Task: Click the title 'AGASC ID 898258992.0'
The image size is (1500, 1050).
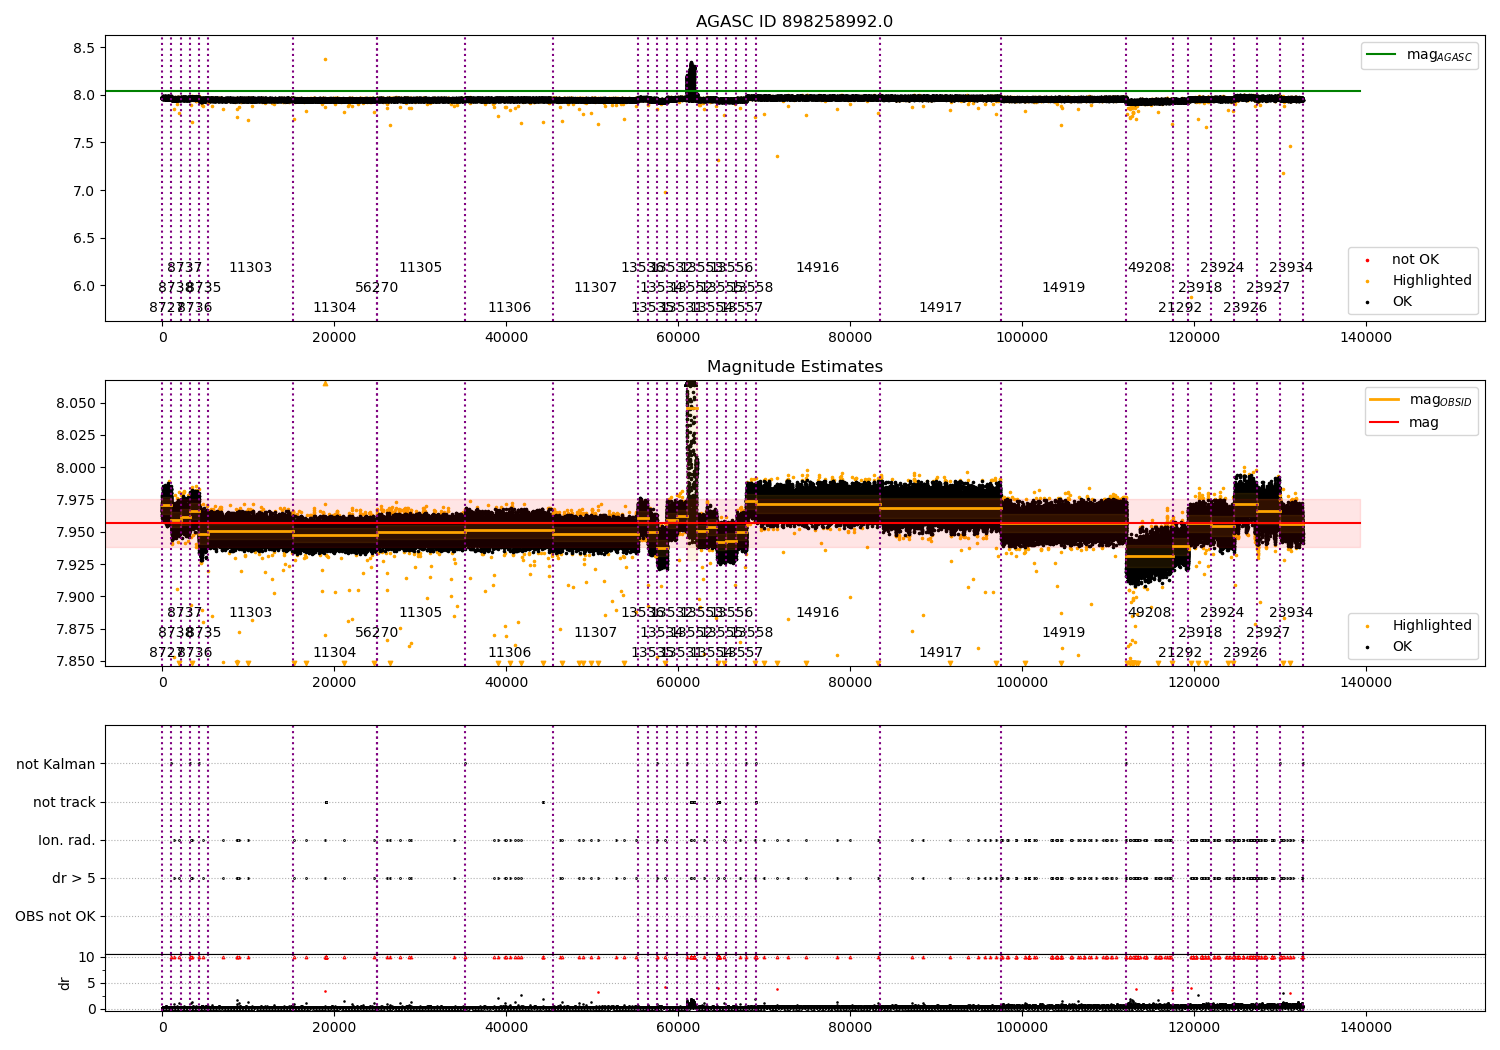Action: [x=795, y=22]
